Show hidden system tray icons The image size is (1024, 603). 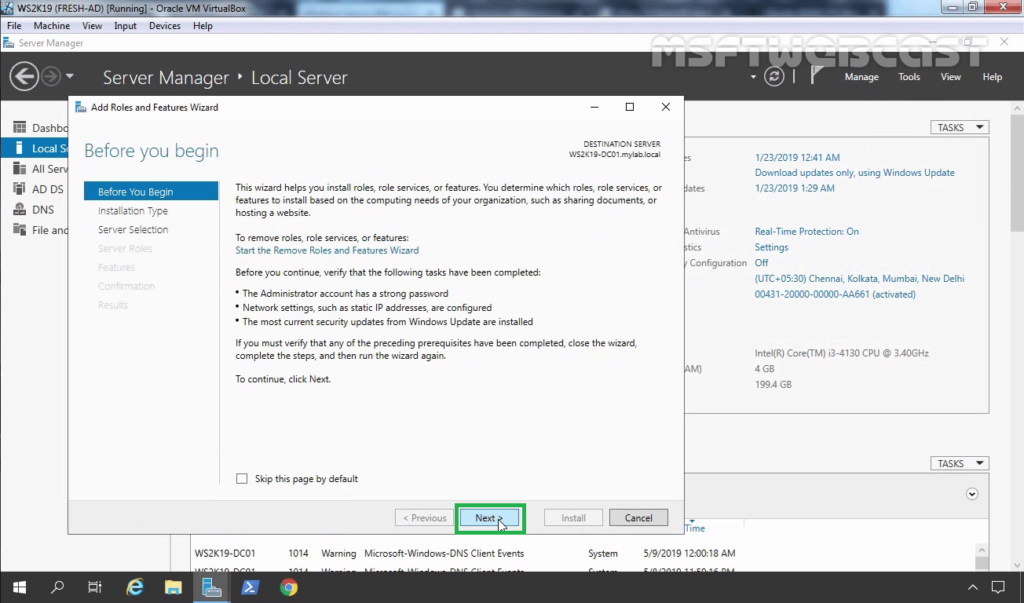(x=972, y=587)
